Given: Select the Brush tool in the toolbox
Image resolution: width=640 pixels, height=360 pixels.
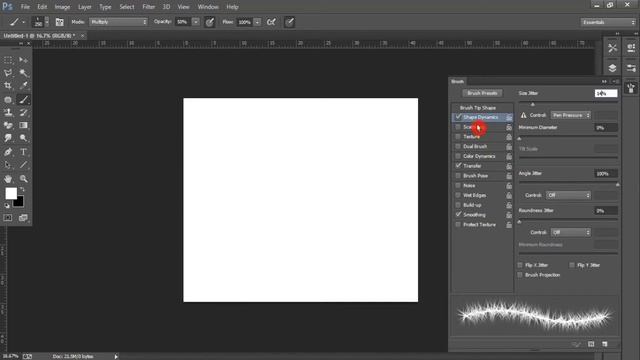Looking at the screenshot, I should point(23,99).
